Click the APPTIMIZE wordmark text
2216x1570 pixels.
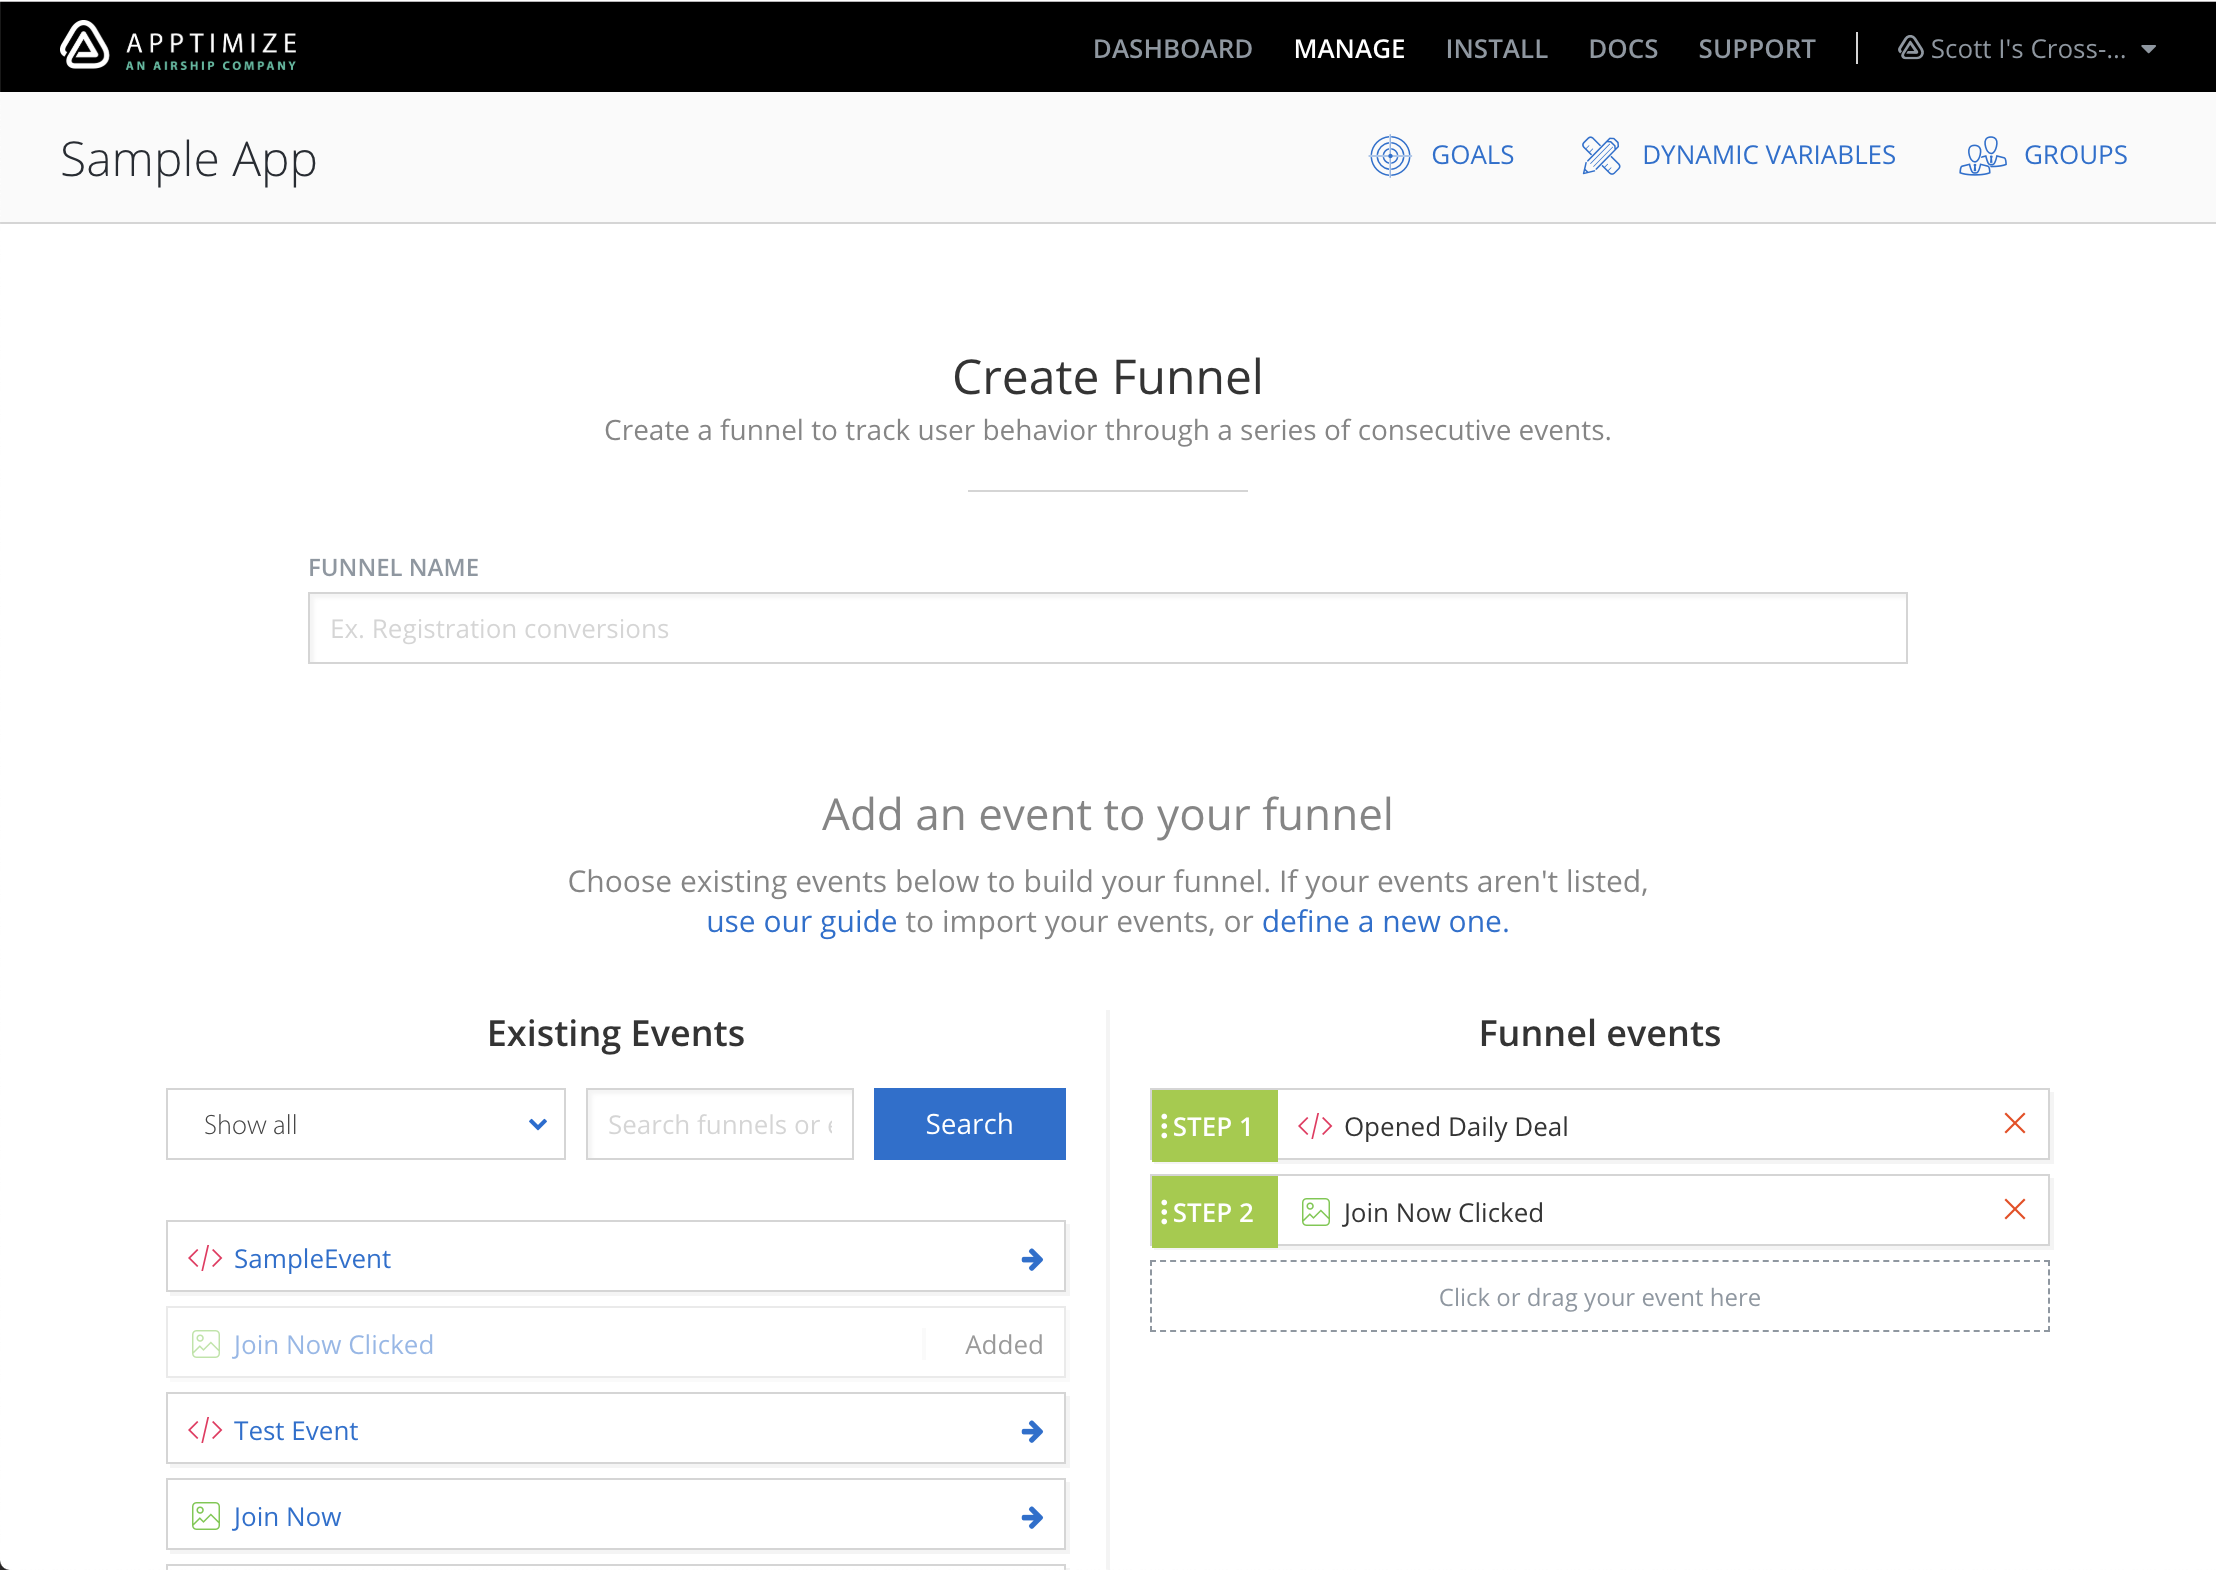coord(212,43)
